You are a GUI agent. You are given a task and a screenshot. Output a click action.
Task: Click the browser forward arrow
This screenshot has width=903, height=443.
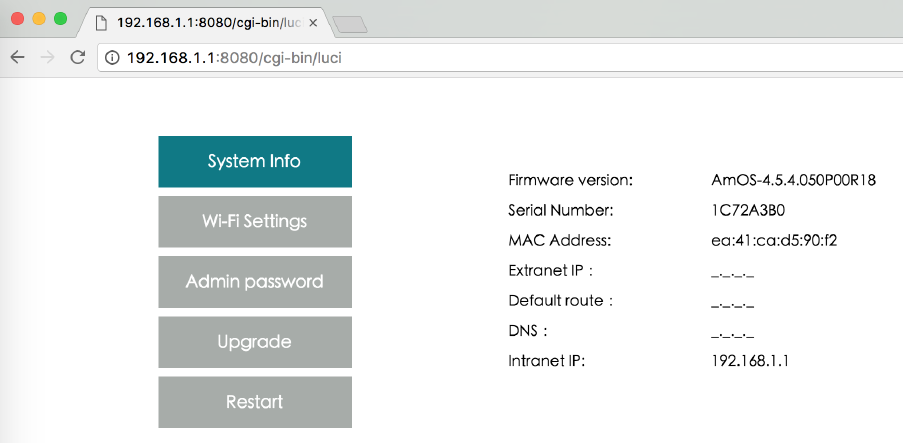47,57
